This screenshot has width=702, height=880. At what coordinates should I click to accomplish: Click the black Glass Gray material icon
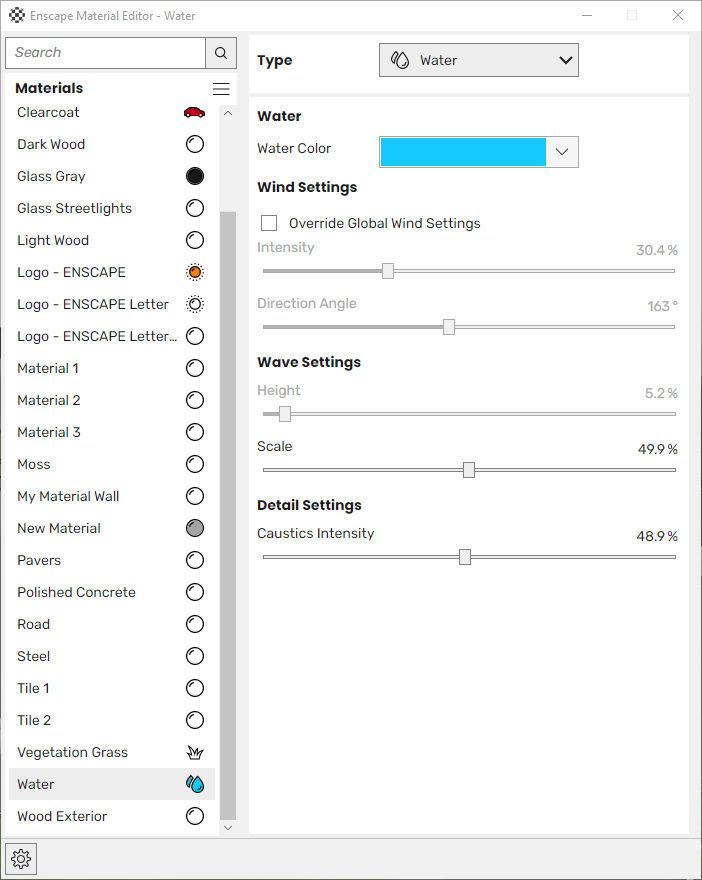pyautogui.click(x=195, y=176)
